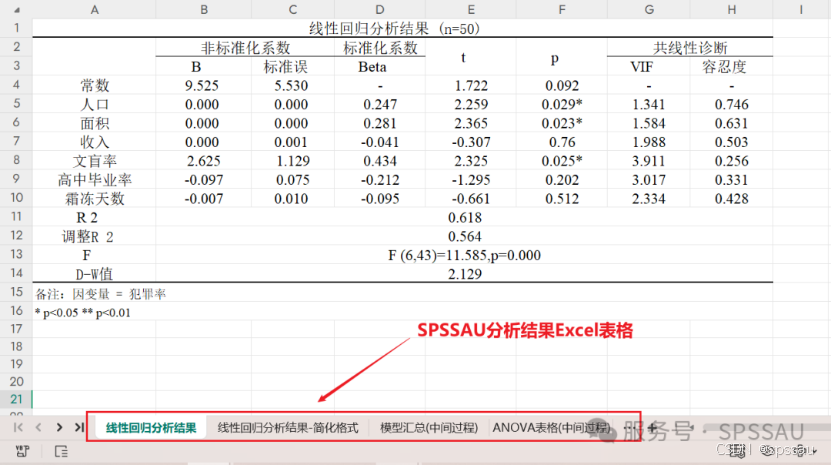The height and width of the screenshot is (465, 831).
Task: Select row 1 header
Action: [16, 28]
